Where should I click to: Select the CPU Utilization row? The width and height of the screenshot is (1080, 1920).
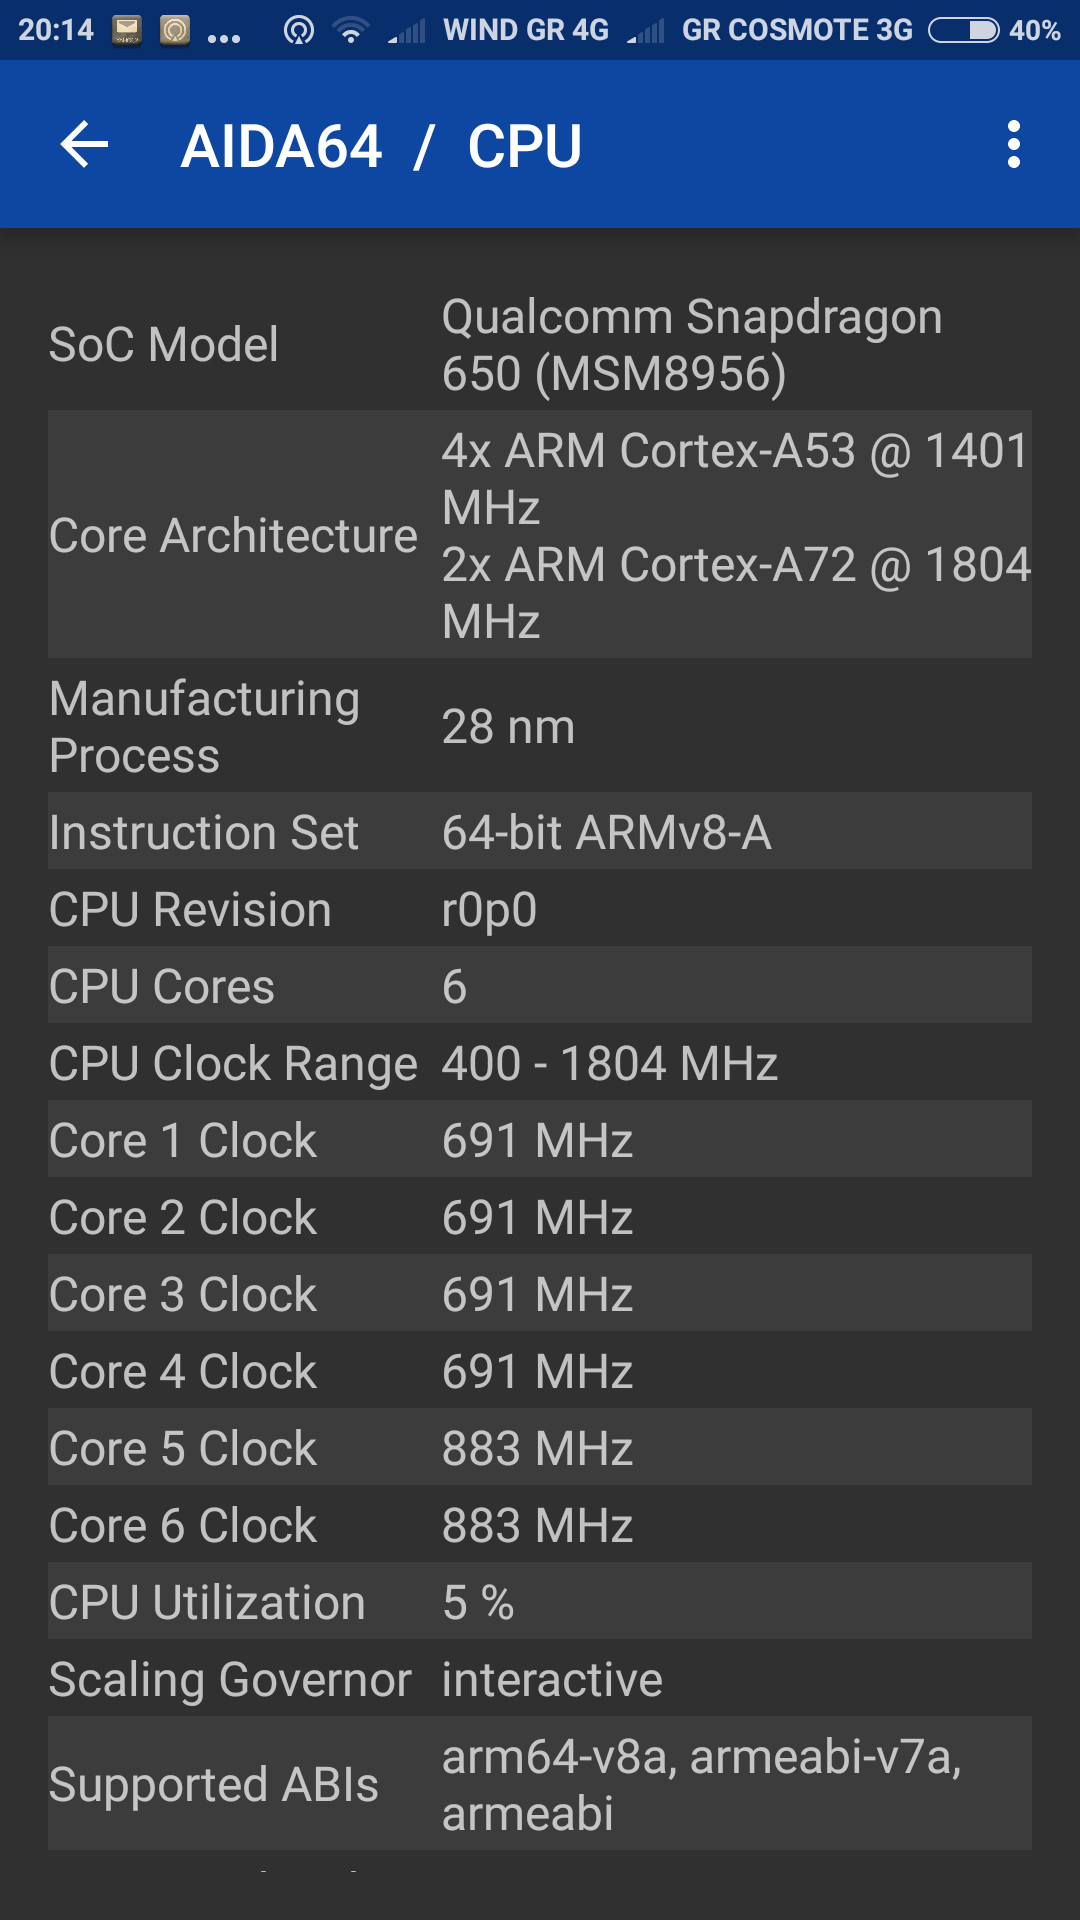(540, 1602)
